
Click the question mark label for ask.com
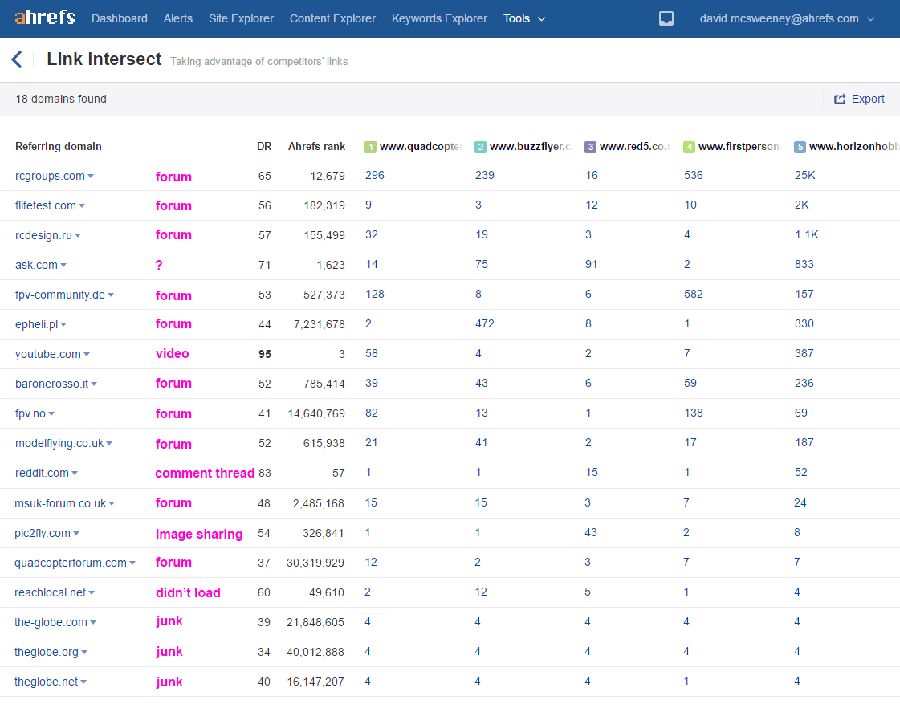click(x=159, y=265)
